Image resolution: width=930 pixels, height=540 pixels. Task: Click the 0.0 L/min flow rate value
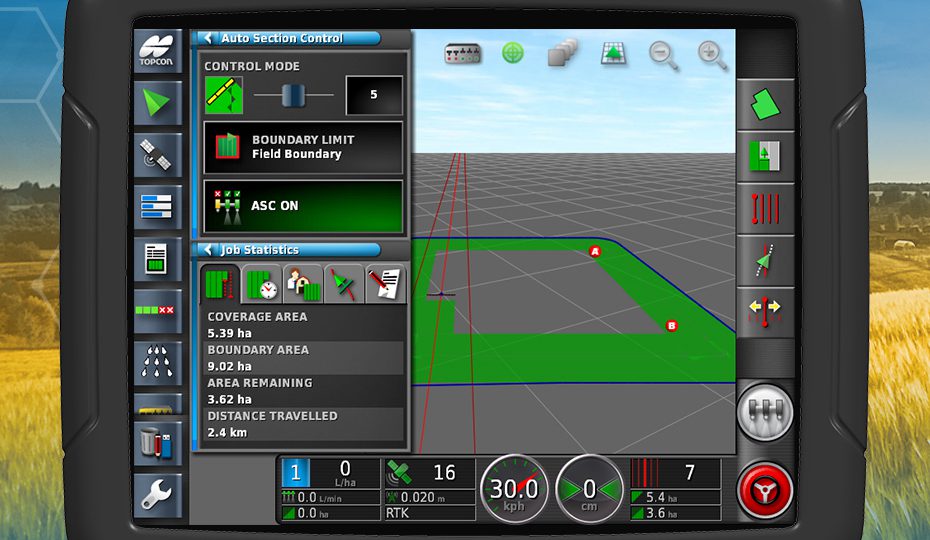click(x=319, y=497)
